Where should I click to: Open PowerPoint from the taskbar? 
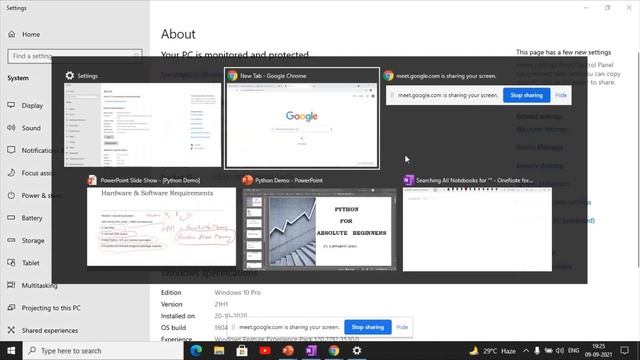[x=288, y=351]
